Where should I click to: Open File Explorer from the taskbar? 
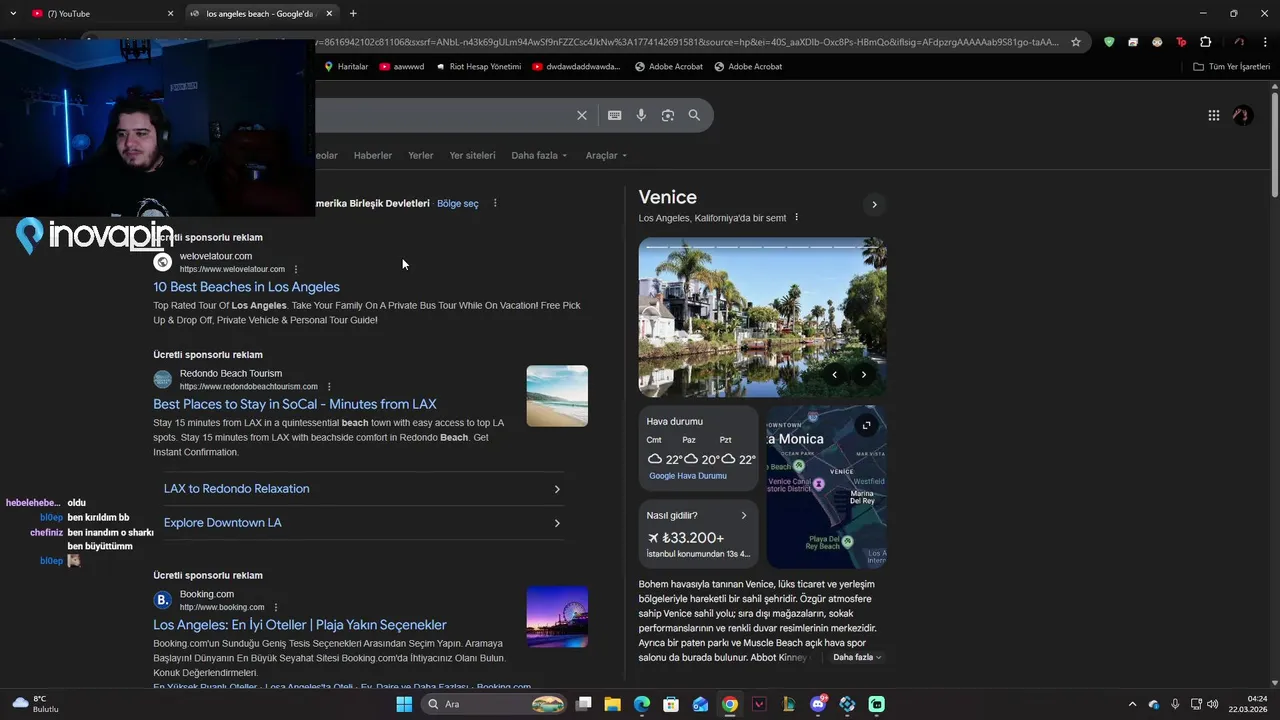(613, 704)
